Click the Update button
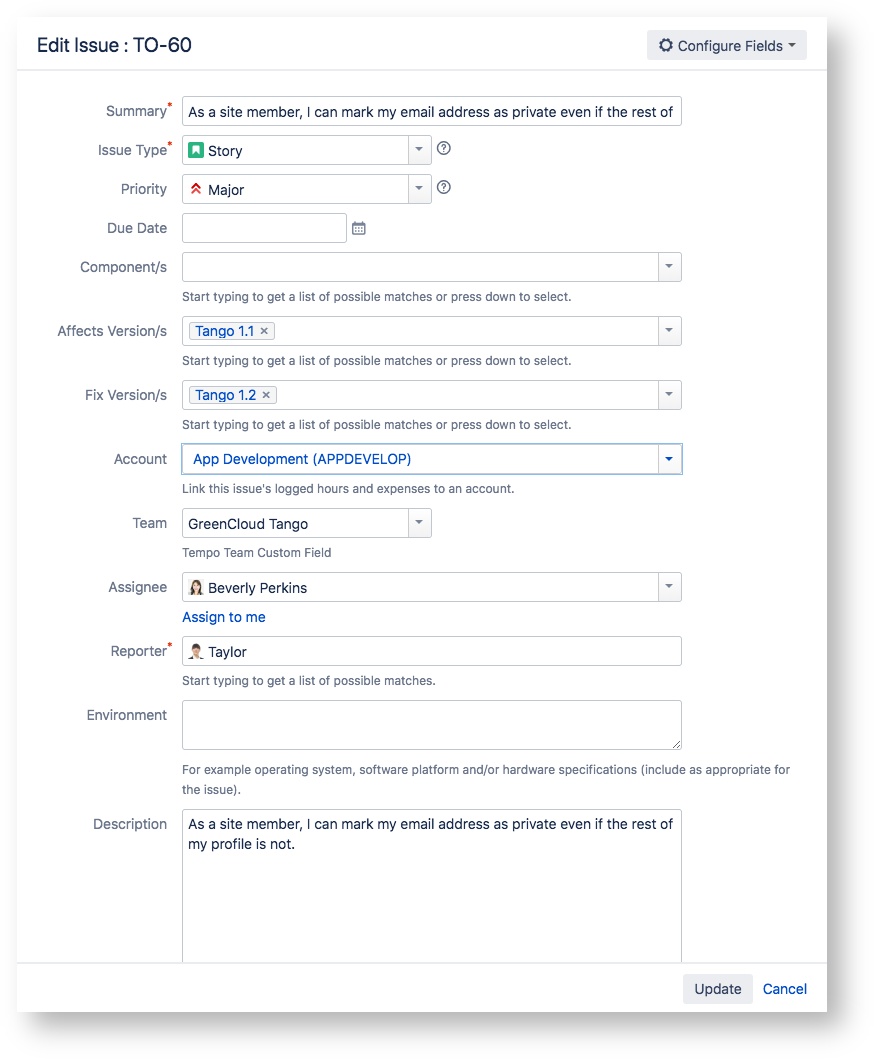The height and width of the screenshot is (1060, 875). (x=717, y=989)
